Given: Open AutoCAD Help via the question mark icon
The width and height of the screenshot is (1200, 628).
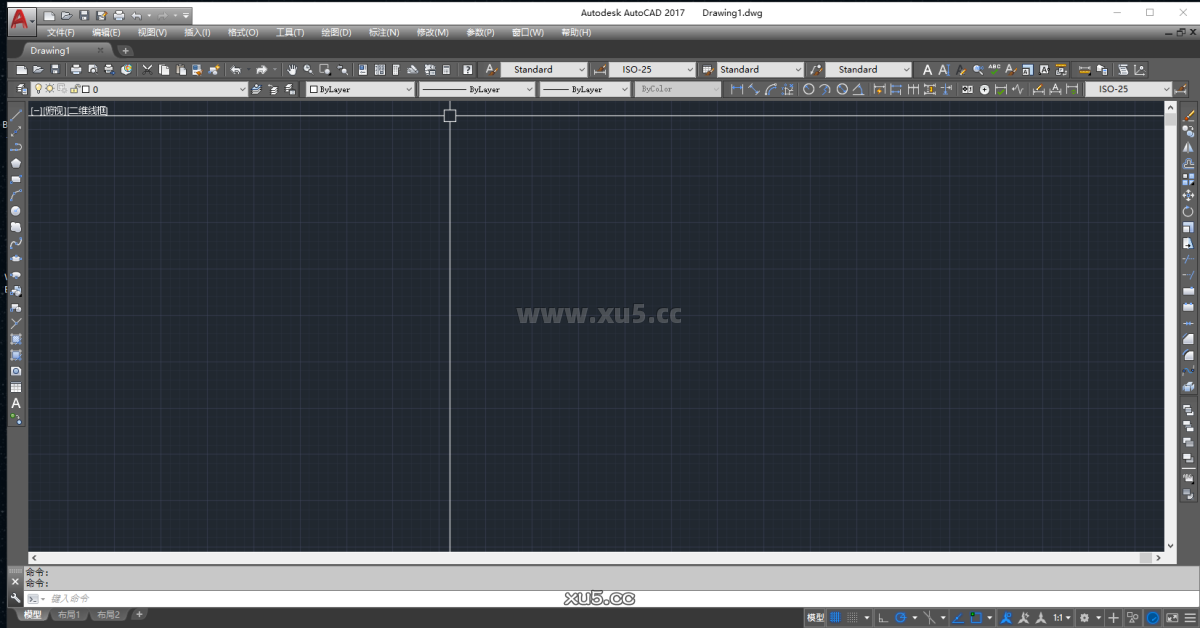Looking at the screenshot, I should (x=468, y=69).
